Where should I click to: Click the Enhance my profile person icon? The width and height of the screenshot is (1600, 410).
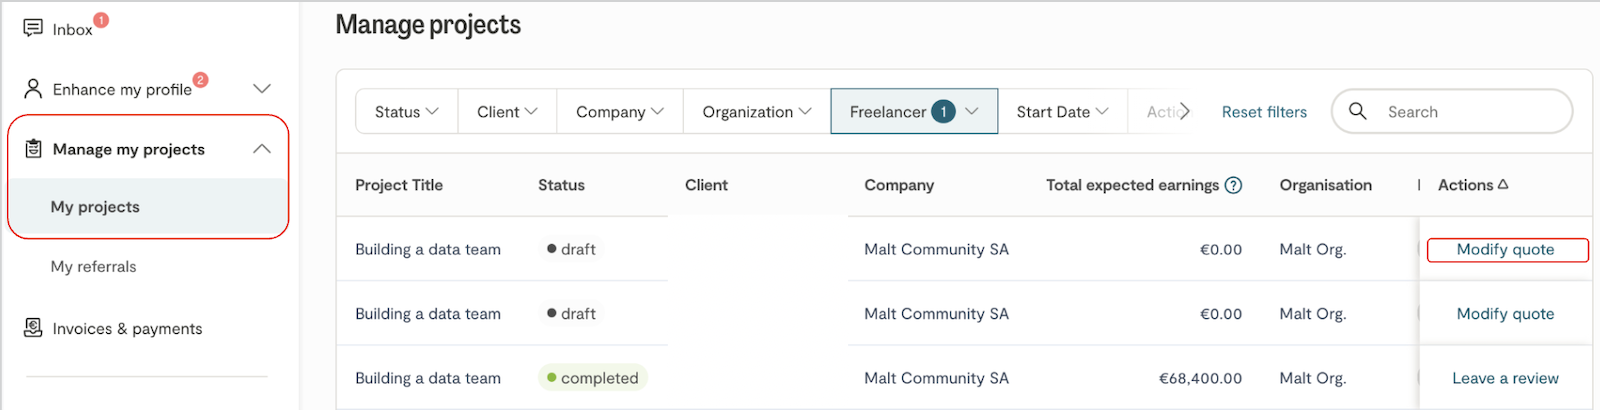click(33, 89)
